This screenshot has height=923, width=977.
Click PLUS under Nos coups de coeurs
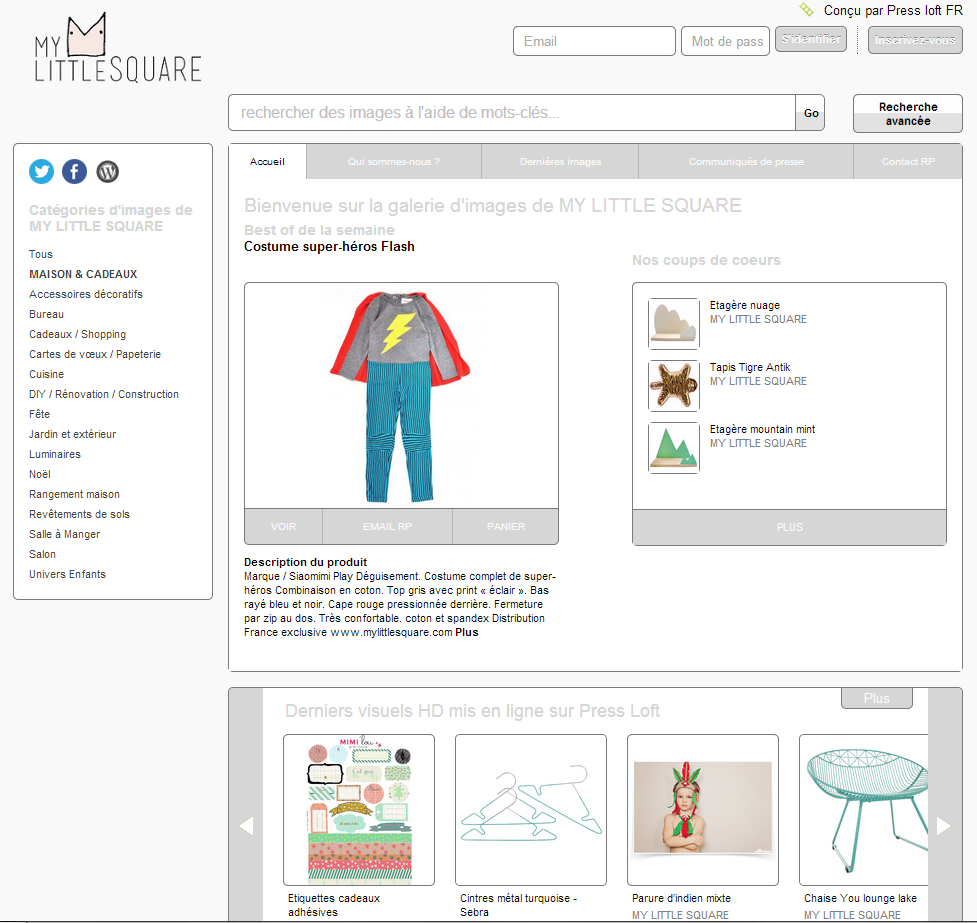click(789, 527)
